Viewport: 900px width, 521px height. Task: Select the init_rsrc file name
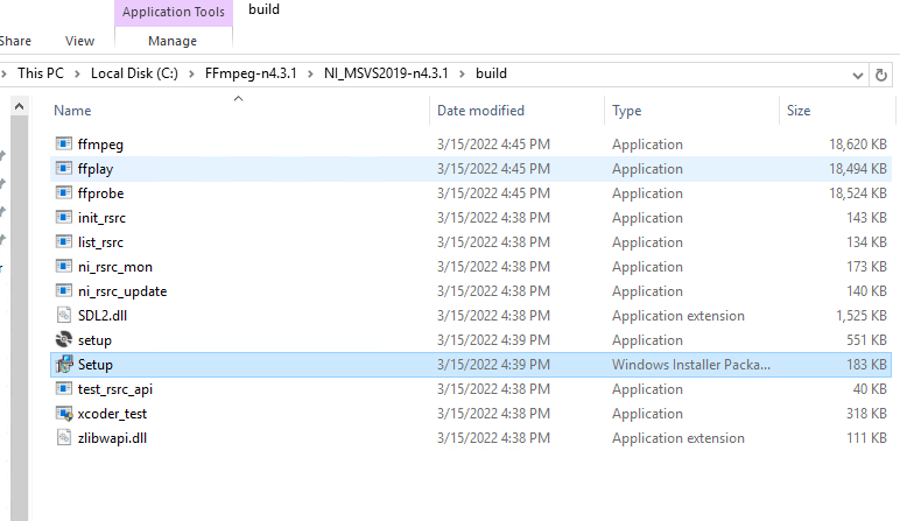(x=102, y=218)
